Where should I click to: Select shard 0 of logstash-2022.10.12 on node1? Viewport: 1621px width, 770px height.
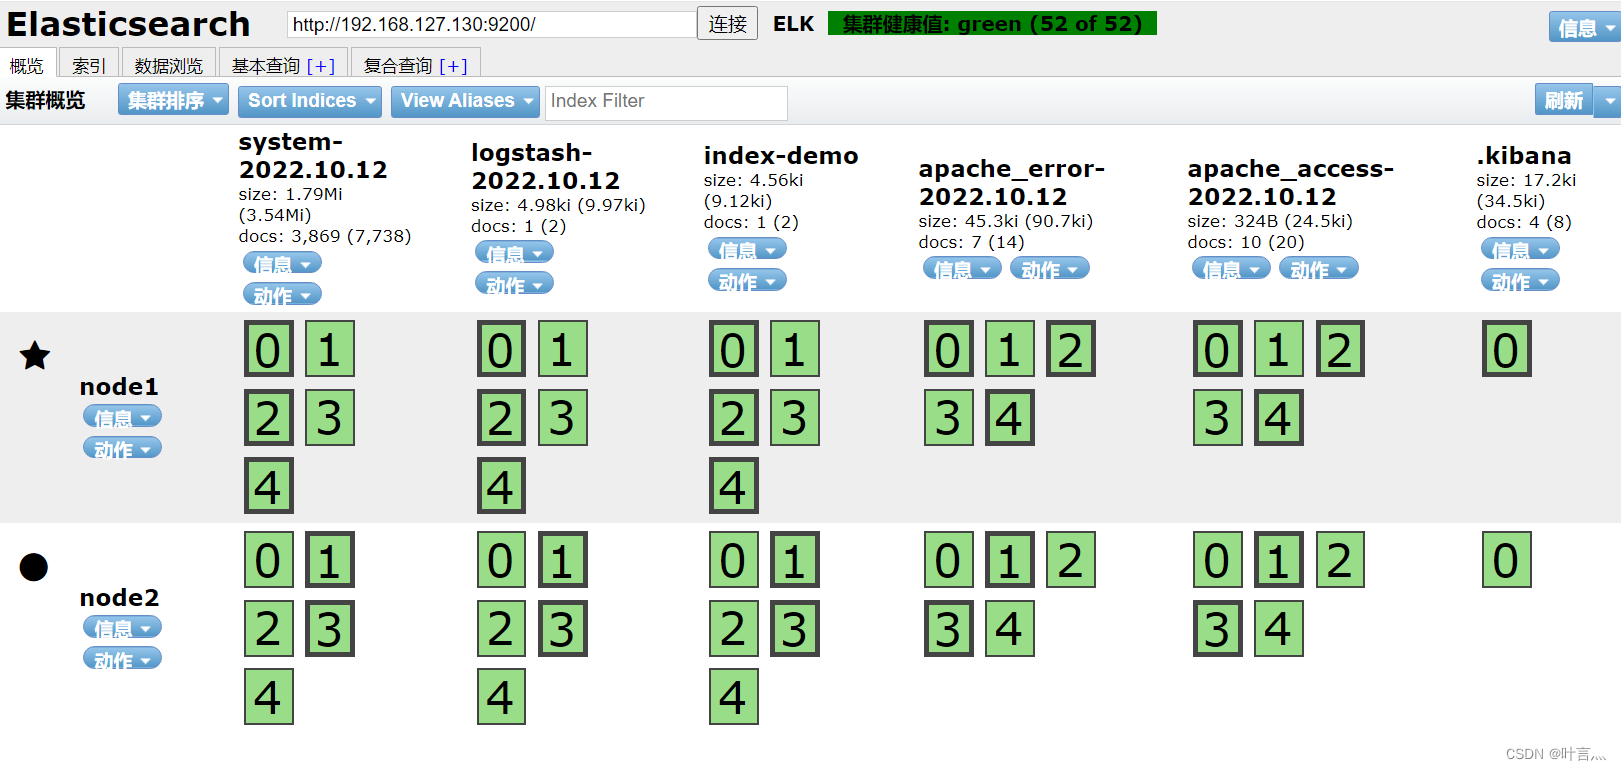pos(502,349)
